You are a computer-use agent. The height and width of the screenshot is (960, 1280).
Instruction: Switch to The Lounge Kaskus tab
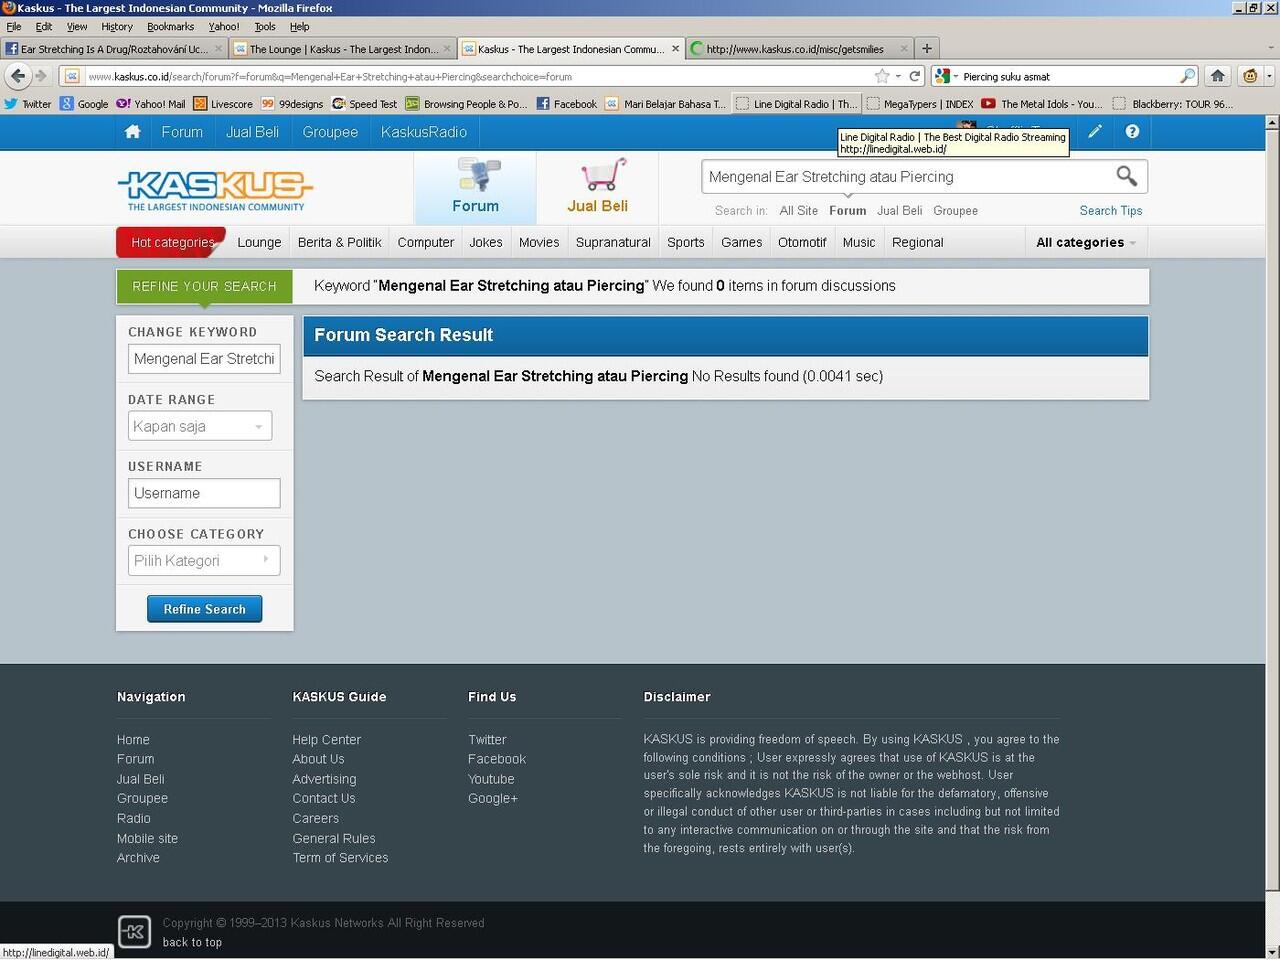click(x=342, y=48)
